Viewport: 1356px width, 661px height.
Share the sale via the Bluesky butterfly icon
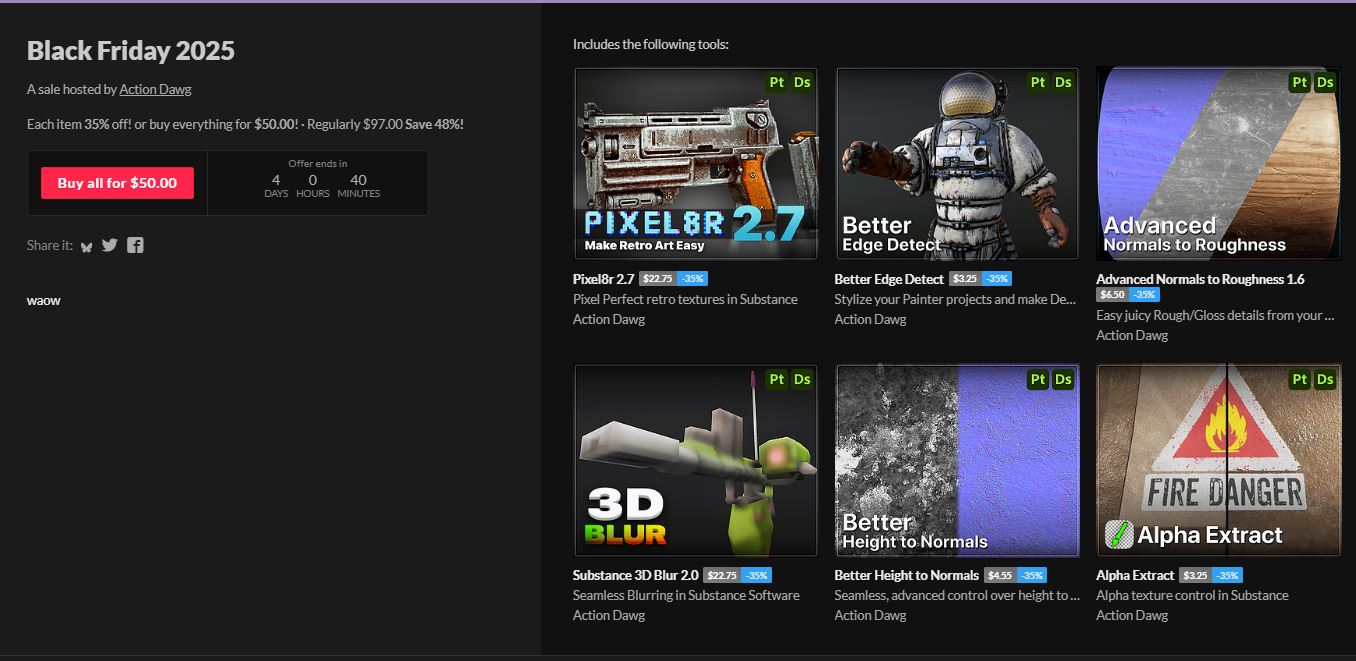[87, 246]
